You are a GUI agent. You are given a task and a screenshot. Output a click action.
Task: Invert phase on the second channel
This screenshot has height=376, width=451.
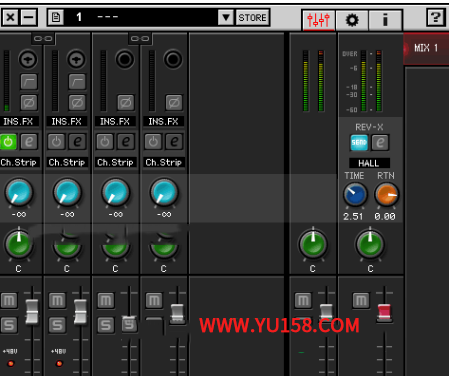click(x=77, y=103)
